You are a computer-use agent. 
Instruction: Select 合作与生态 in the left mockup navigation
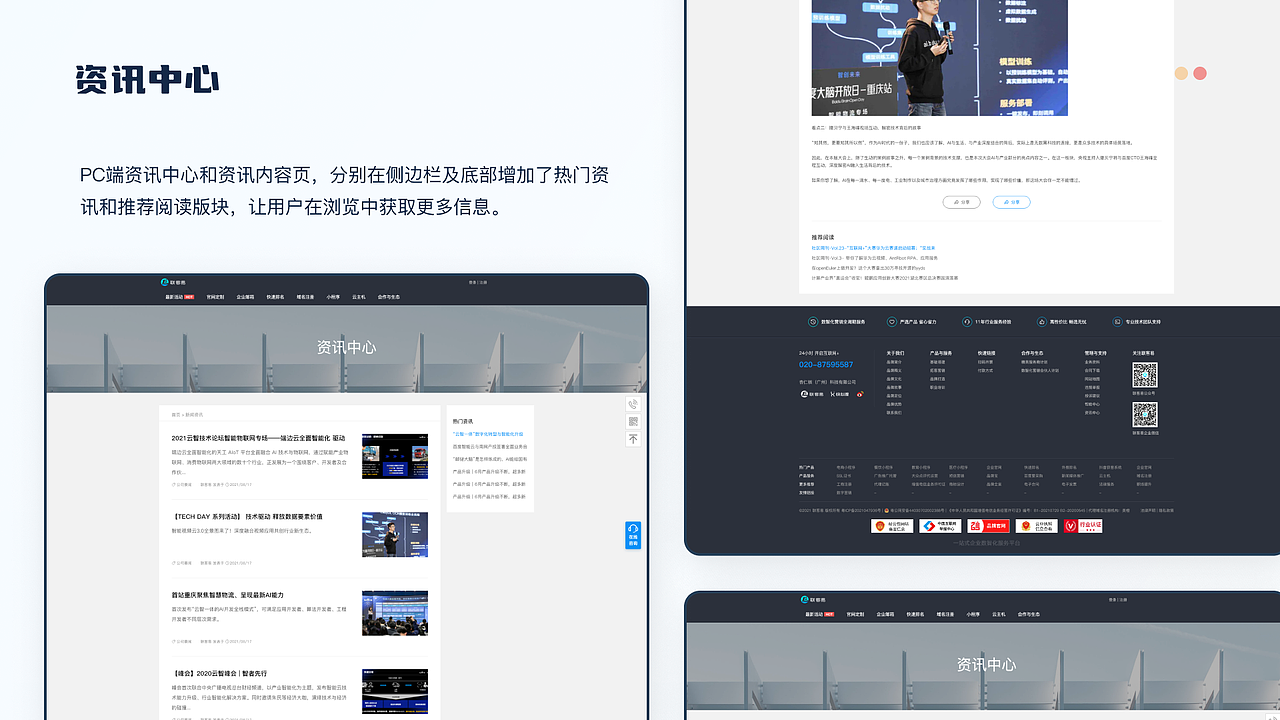(388, 297)
